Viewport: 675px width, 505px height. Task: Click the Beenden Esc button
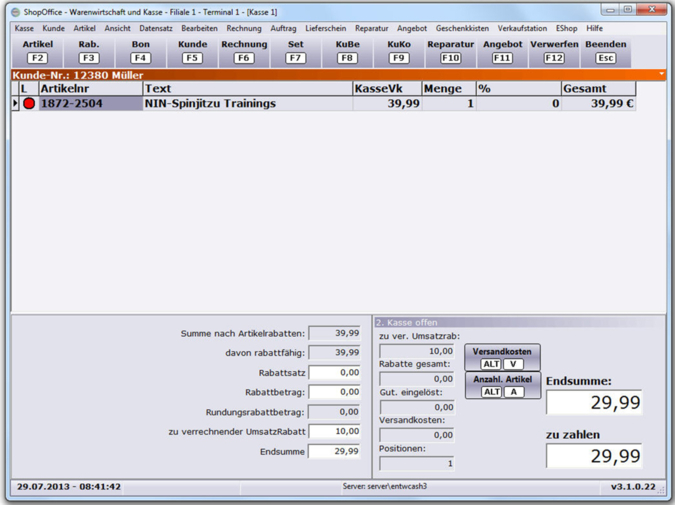(605, 51)
